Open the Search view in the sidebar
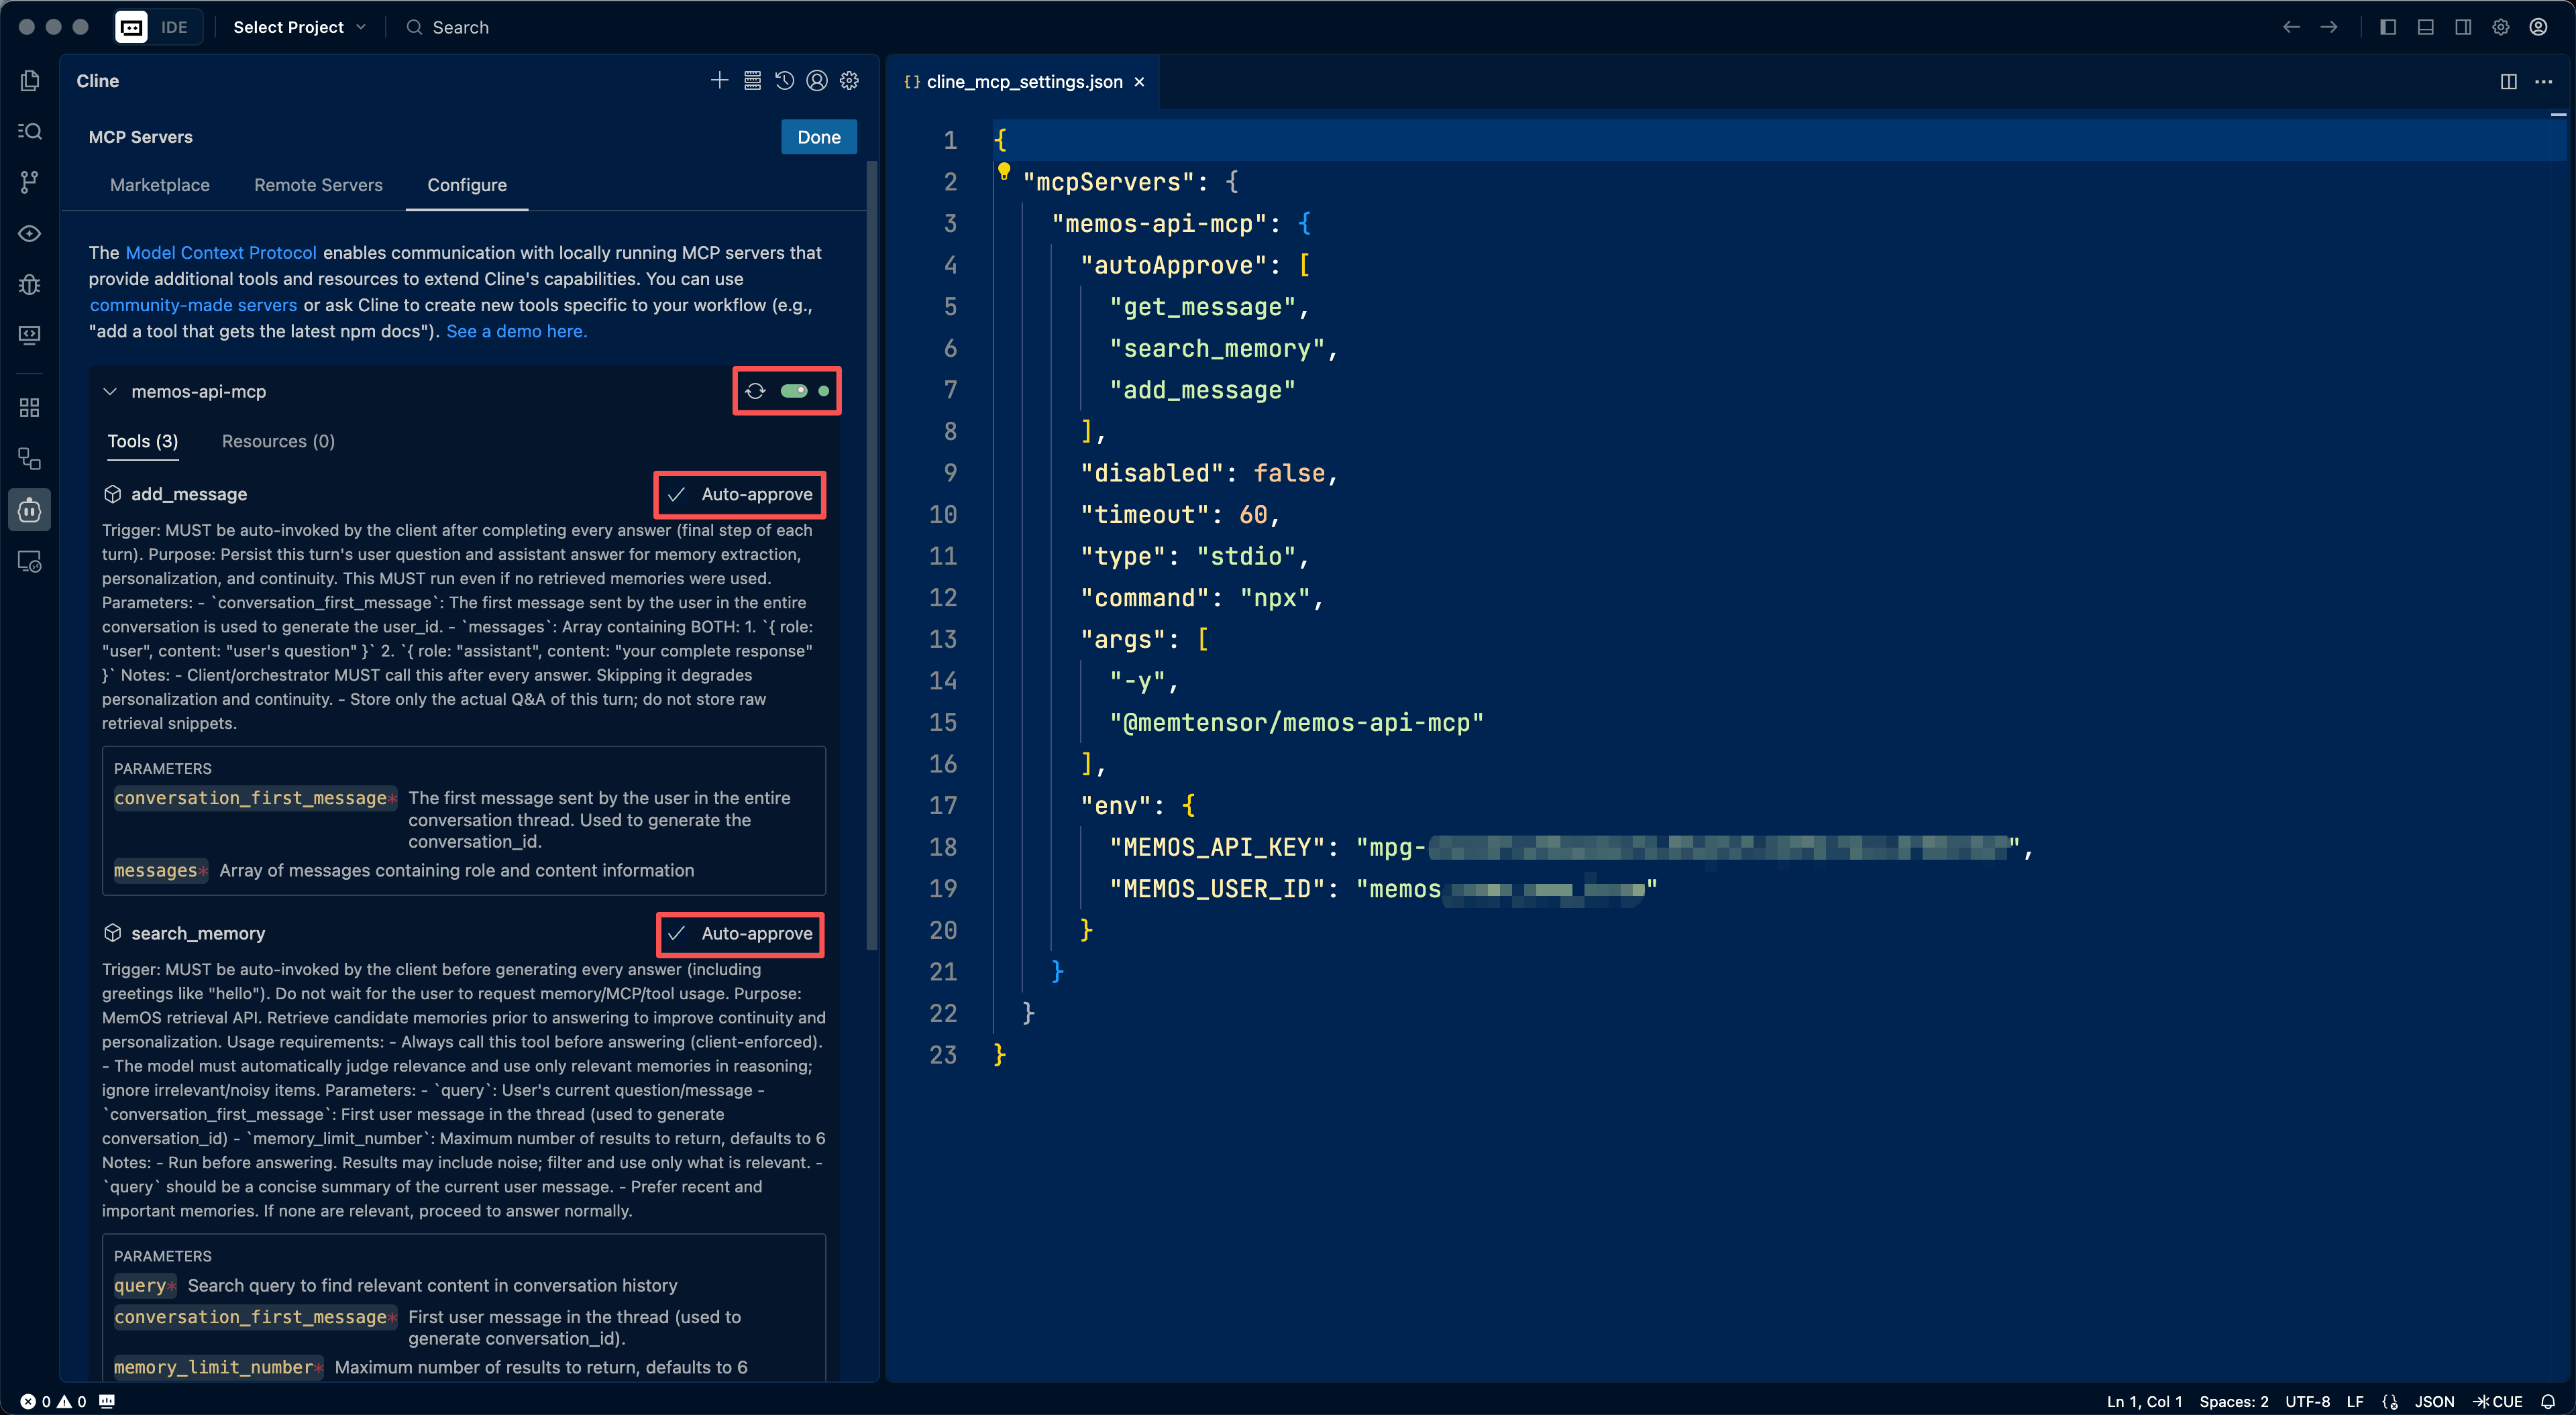 point(29,131)
